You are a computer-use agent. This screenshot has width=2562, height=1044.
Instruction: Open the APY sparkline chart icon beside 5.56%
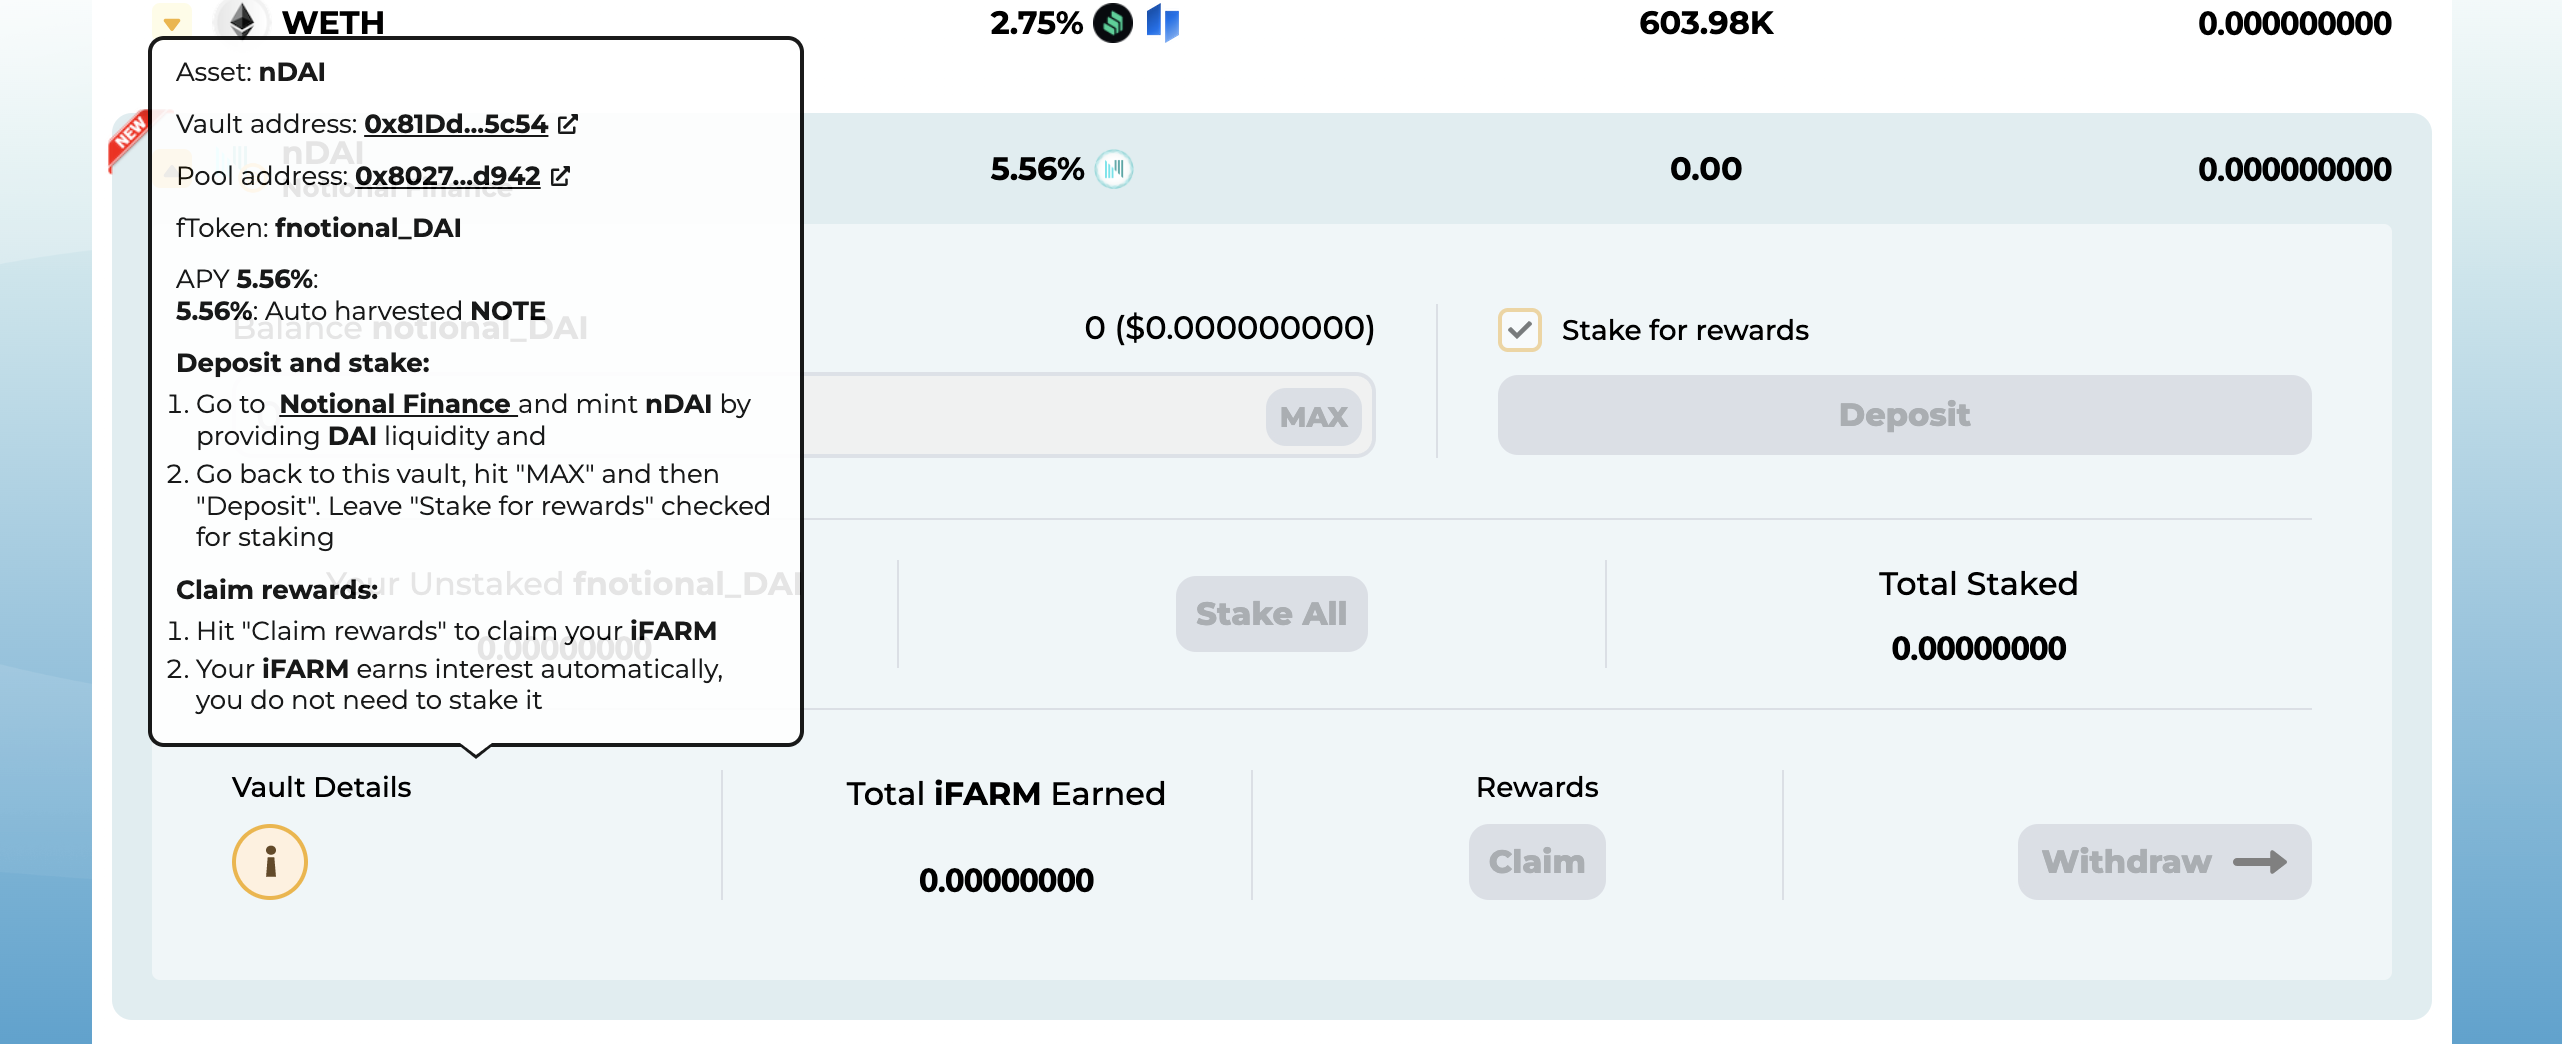click(1114, 169)
